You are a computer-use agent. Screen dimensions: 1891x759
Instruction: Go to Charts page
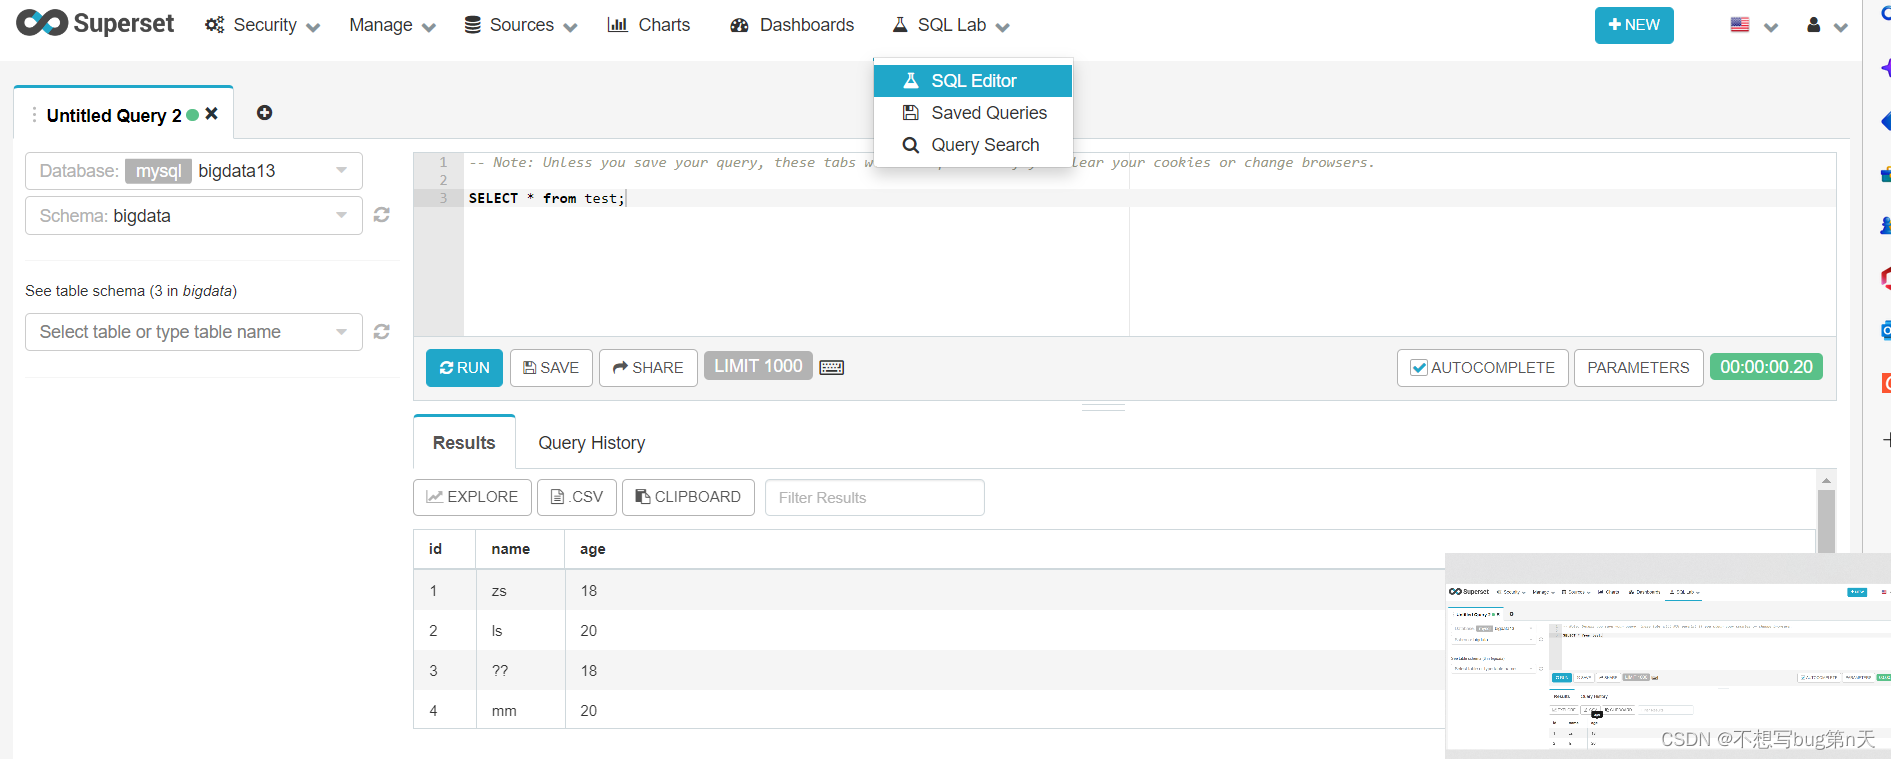click(648, 25)
